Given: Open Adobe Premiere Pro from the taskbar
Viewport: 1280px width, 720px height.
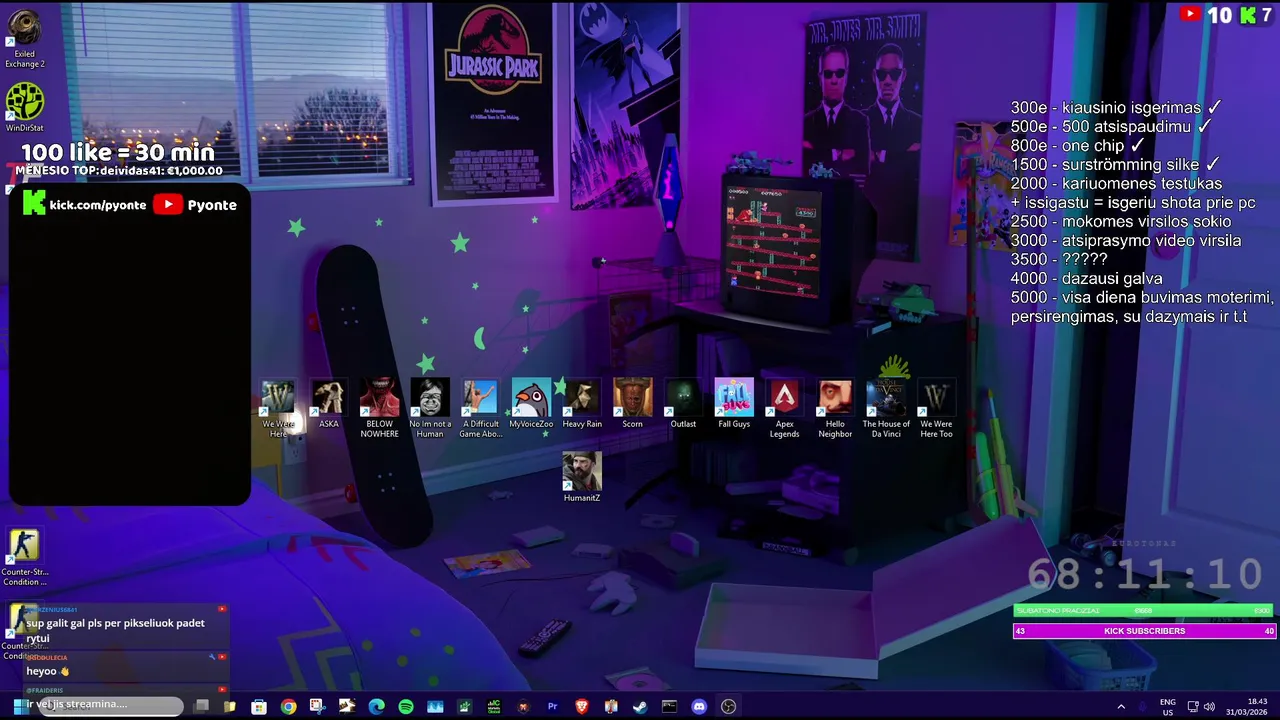Looking at the screenshot, I should (552, 706).
